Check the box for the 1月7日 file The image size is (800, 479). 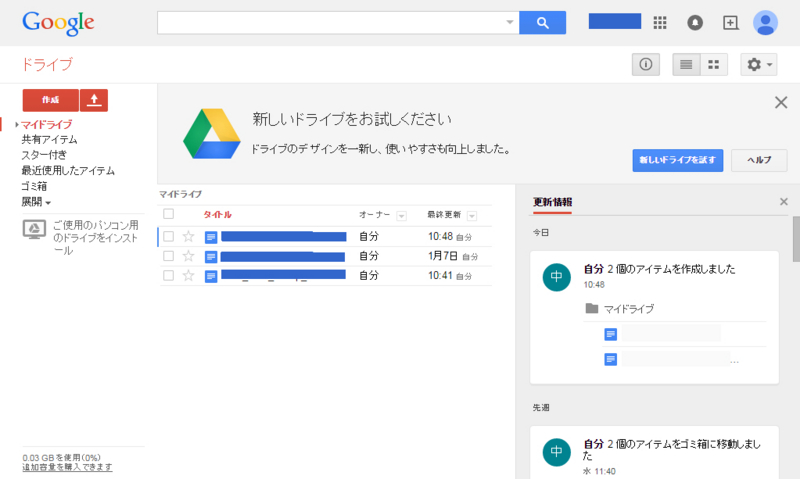(168, 256)
